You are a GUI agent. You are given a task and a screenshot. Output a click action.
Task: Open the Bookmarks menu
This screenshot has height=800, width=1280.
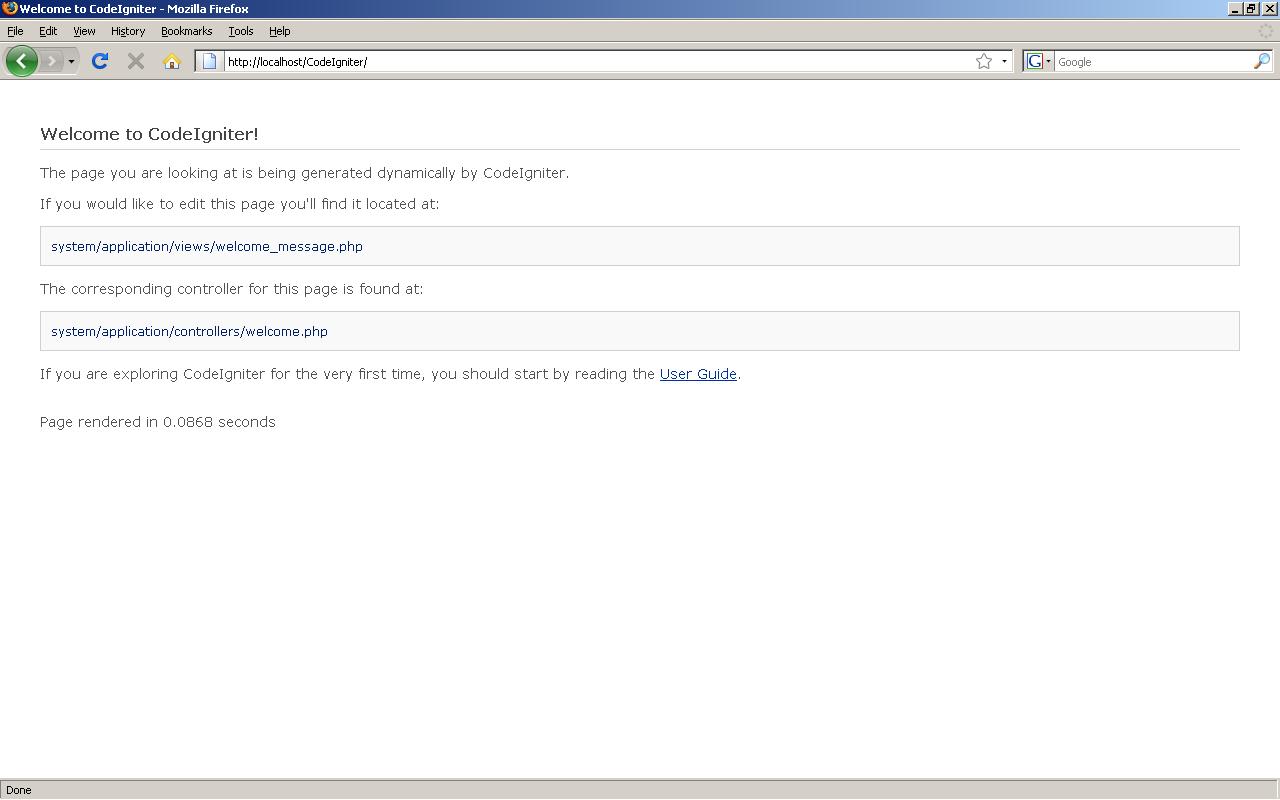coord(186,31)
